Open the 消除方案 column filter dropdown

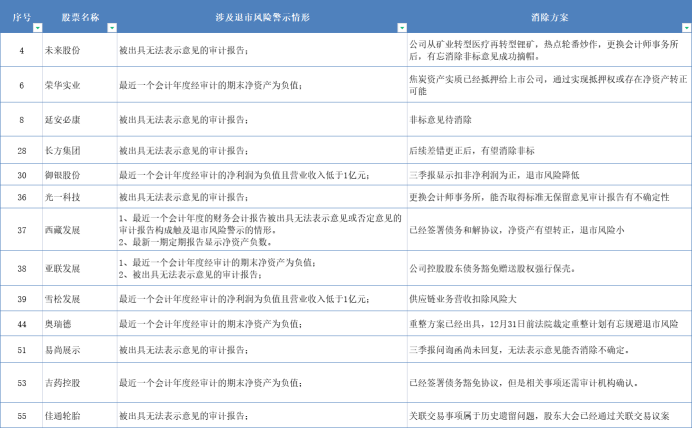pyautogui.click(x=686, y=28)
